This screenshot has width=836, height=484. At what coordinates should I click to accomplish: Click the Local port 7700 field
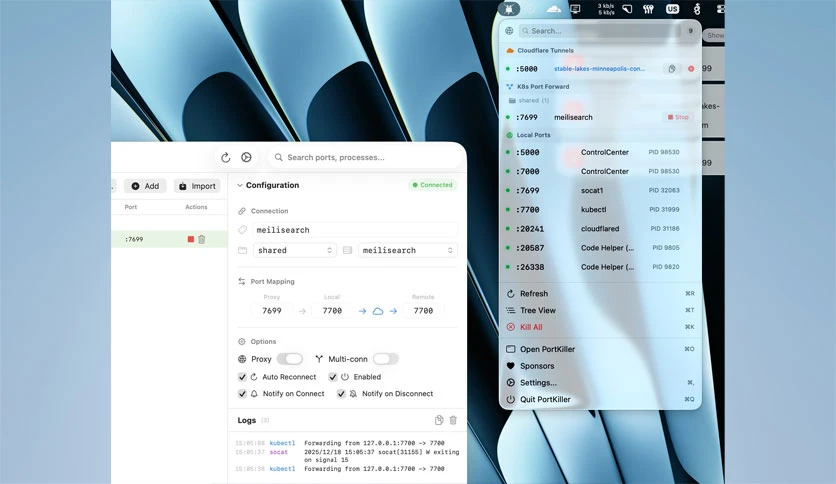(332, 311)
